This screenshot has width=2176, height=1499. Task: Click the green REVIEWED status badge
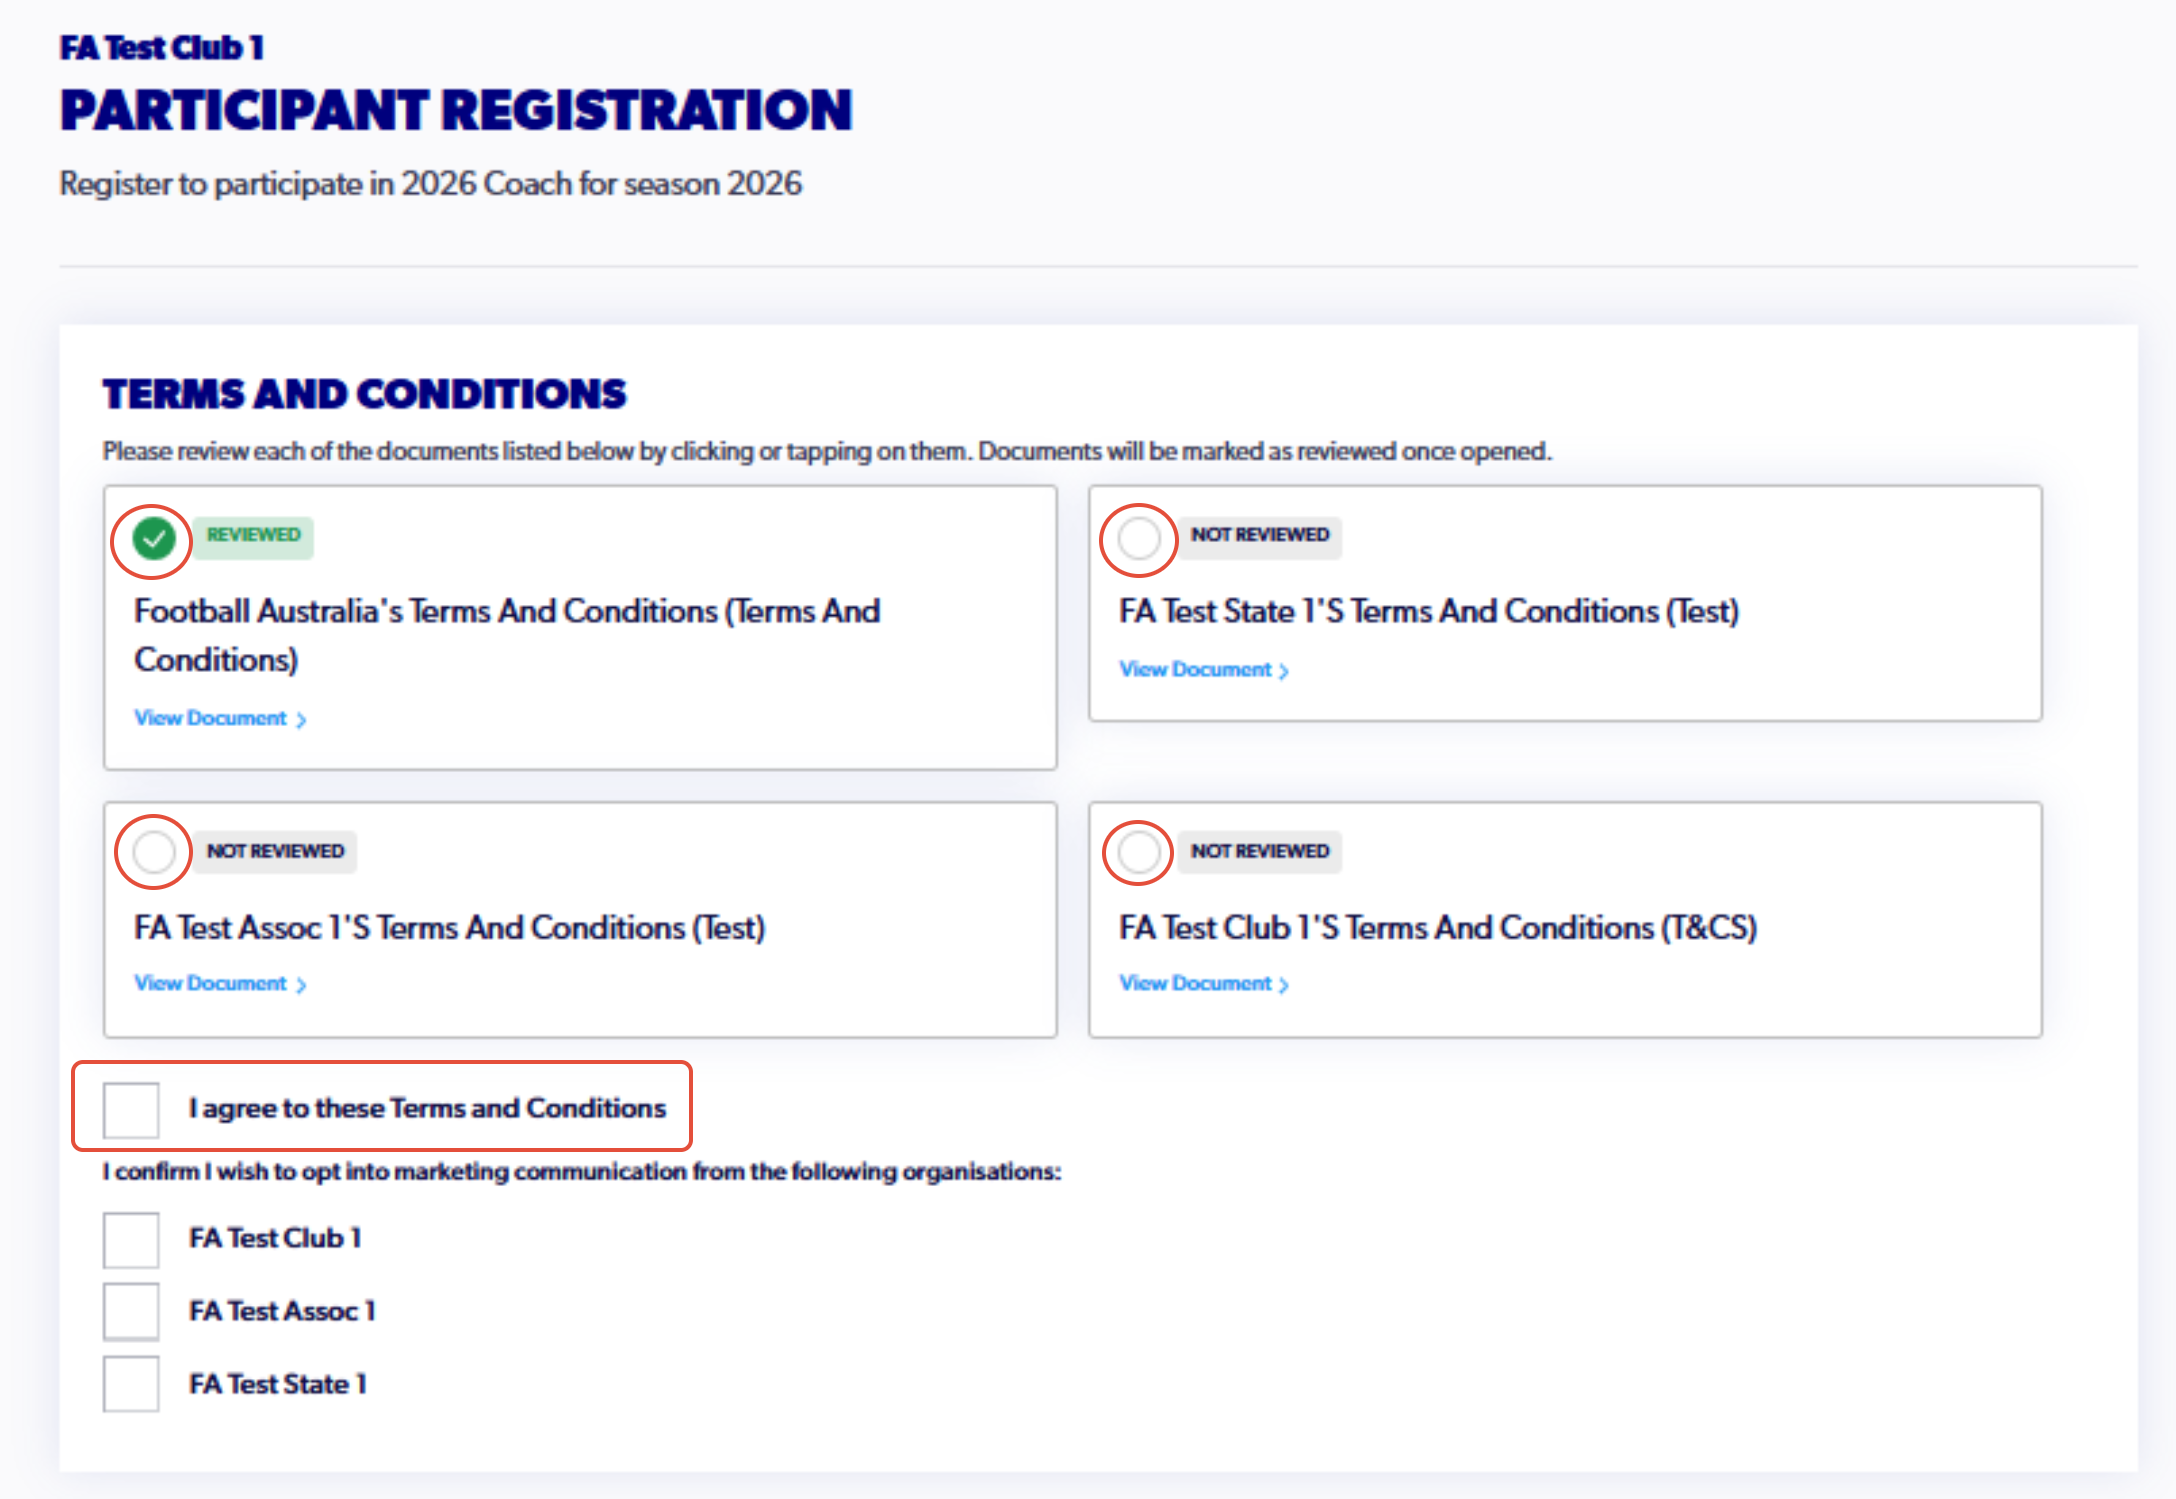[253, 536]
